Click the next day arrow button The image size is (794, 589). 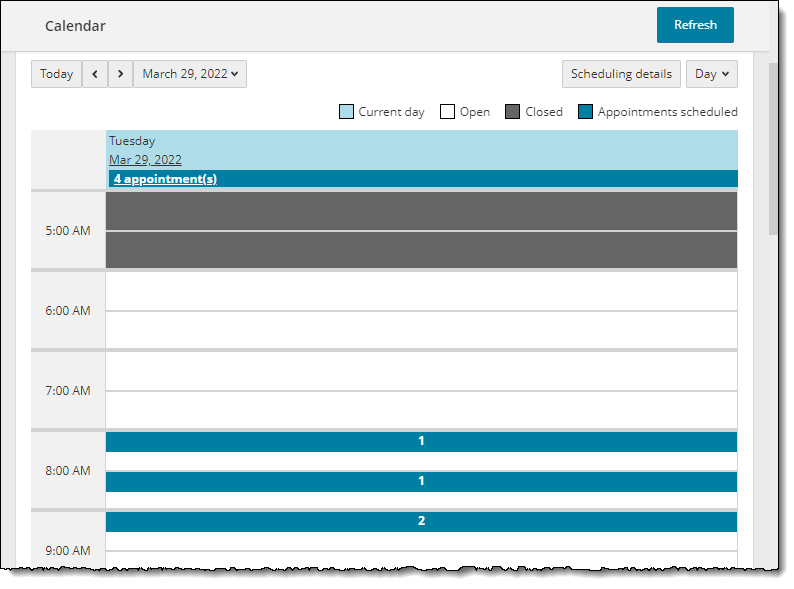(x=120, y=74)
